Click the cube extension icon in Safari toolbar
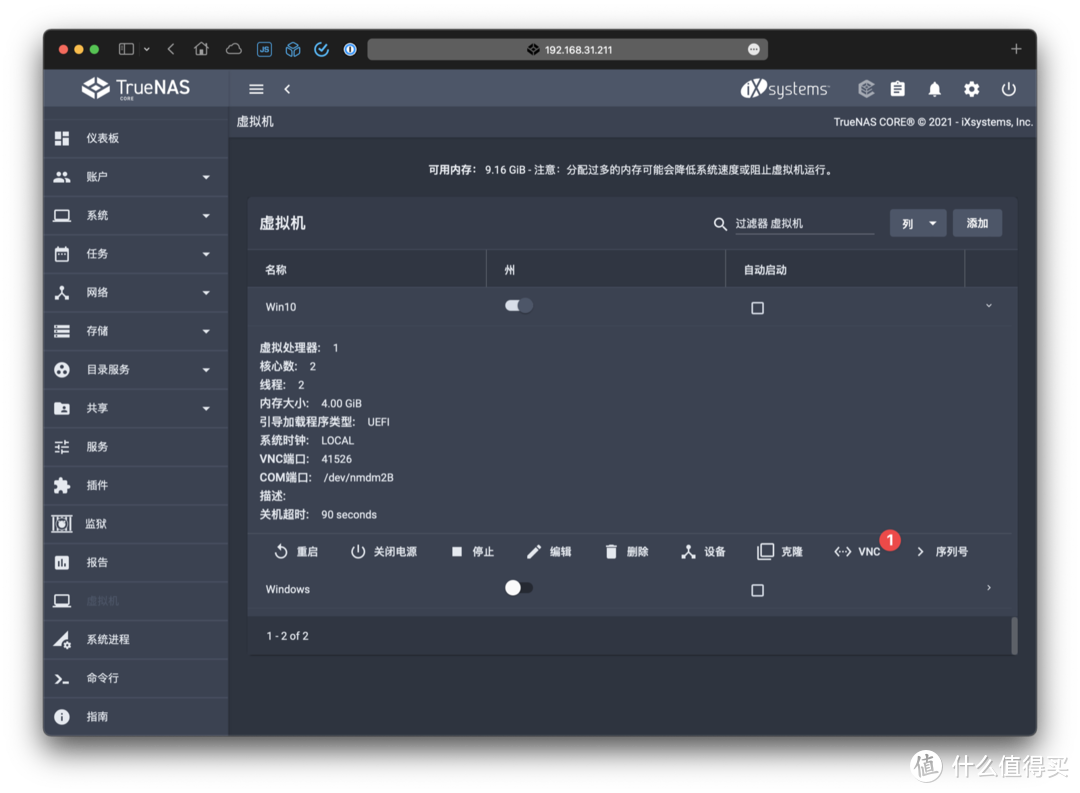Image resolution: width=1080 pixels, height=793 pixels. coord(293,49)
